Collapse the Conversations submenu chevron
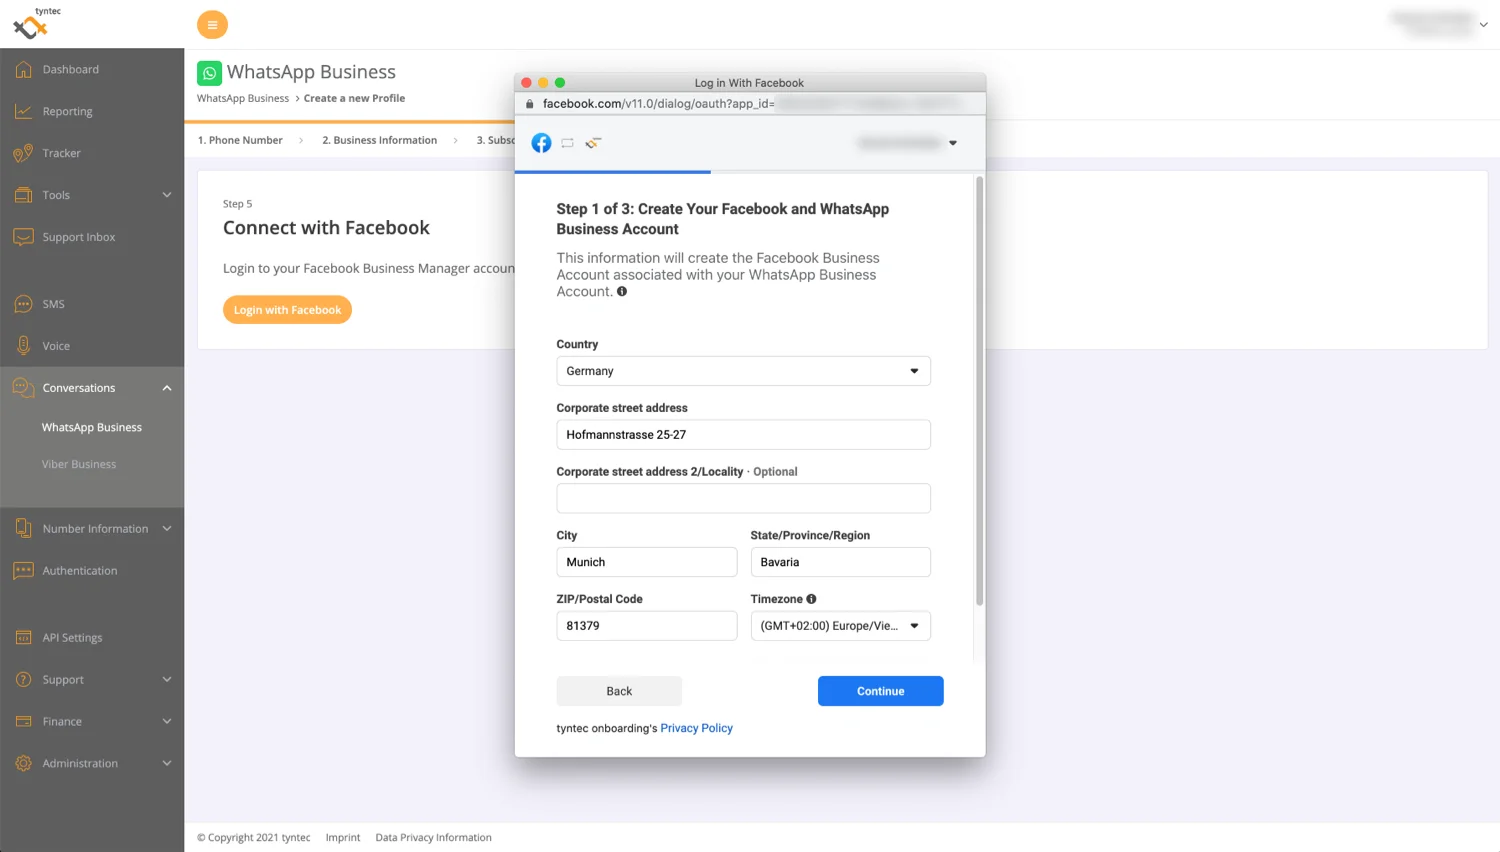Viewport: 1500px width, 852px height. tap(167, 388)
